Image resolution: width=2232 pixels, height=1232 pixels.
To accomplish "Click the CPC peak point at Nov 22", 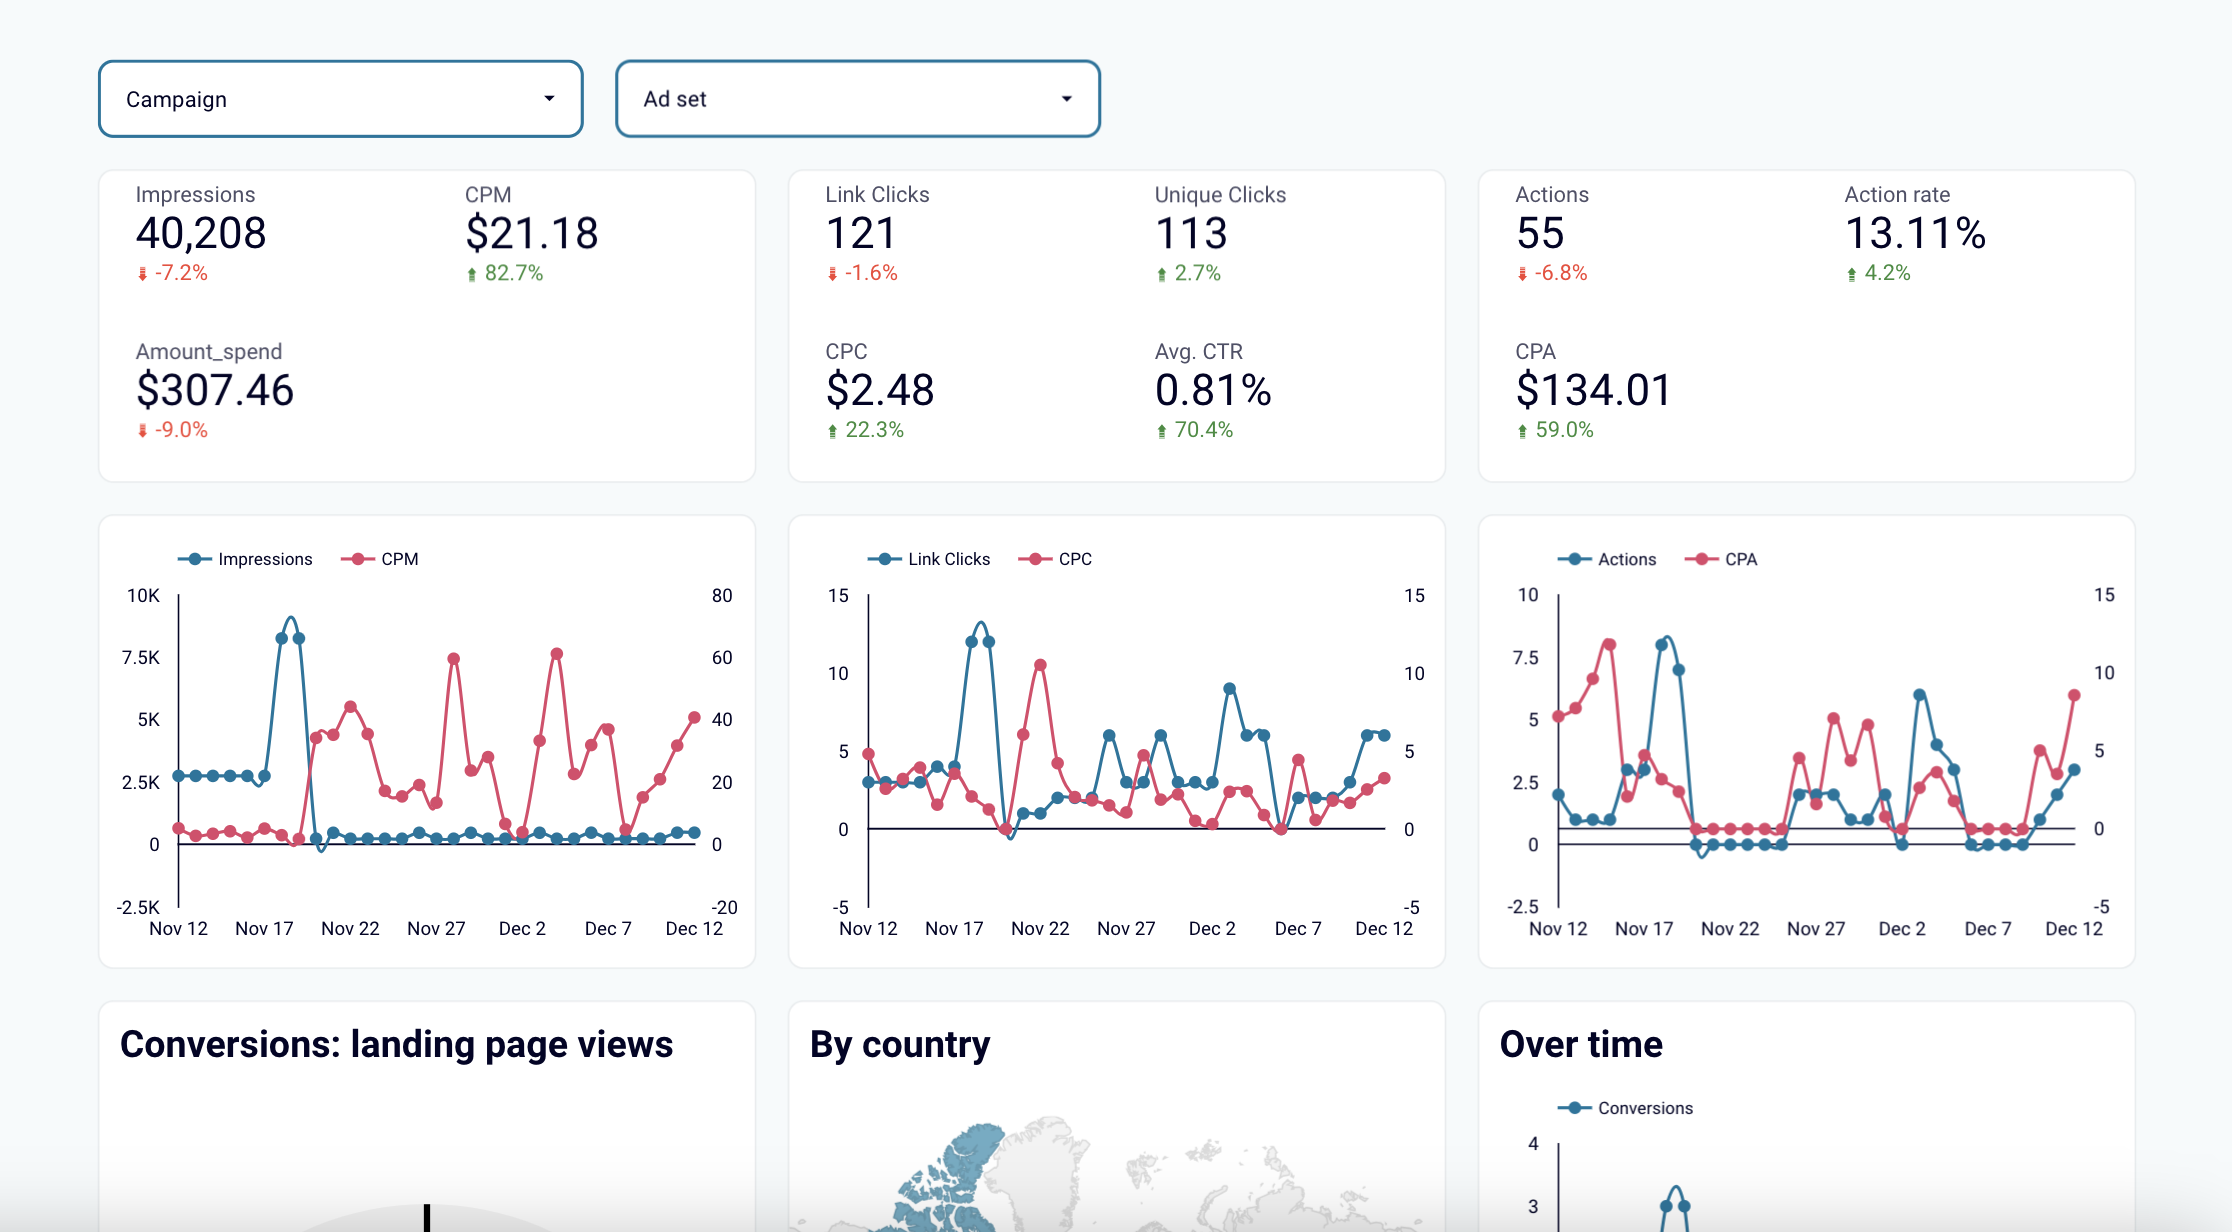I will tap(1040, 665).
